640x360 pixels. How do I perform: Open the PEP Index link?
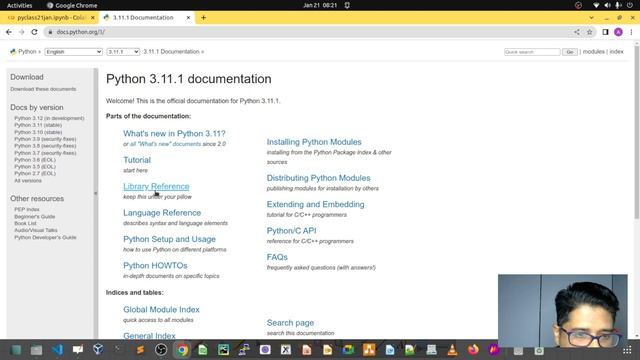[x=27, y=209]
